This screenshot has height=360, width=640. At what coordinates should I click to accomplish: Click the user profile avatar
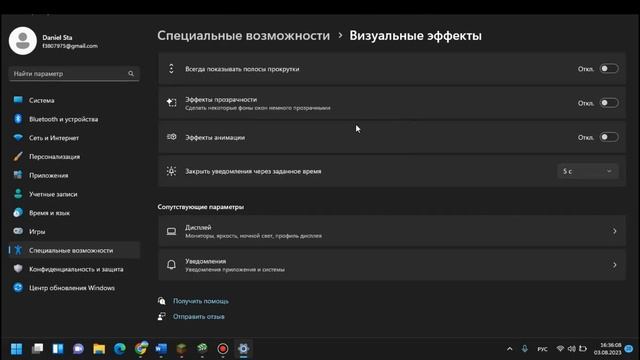point(23,41)
